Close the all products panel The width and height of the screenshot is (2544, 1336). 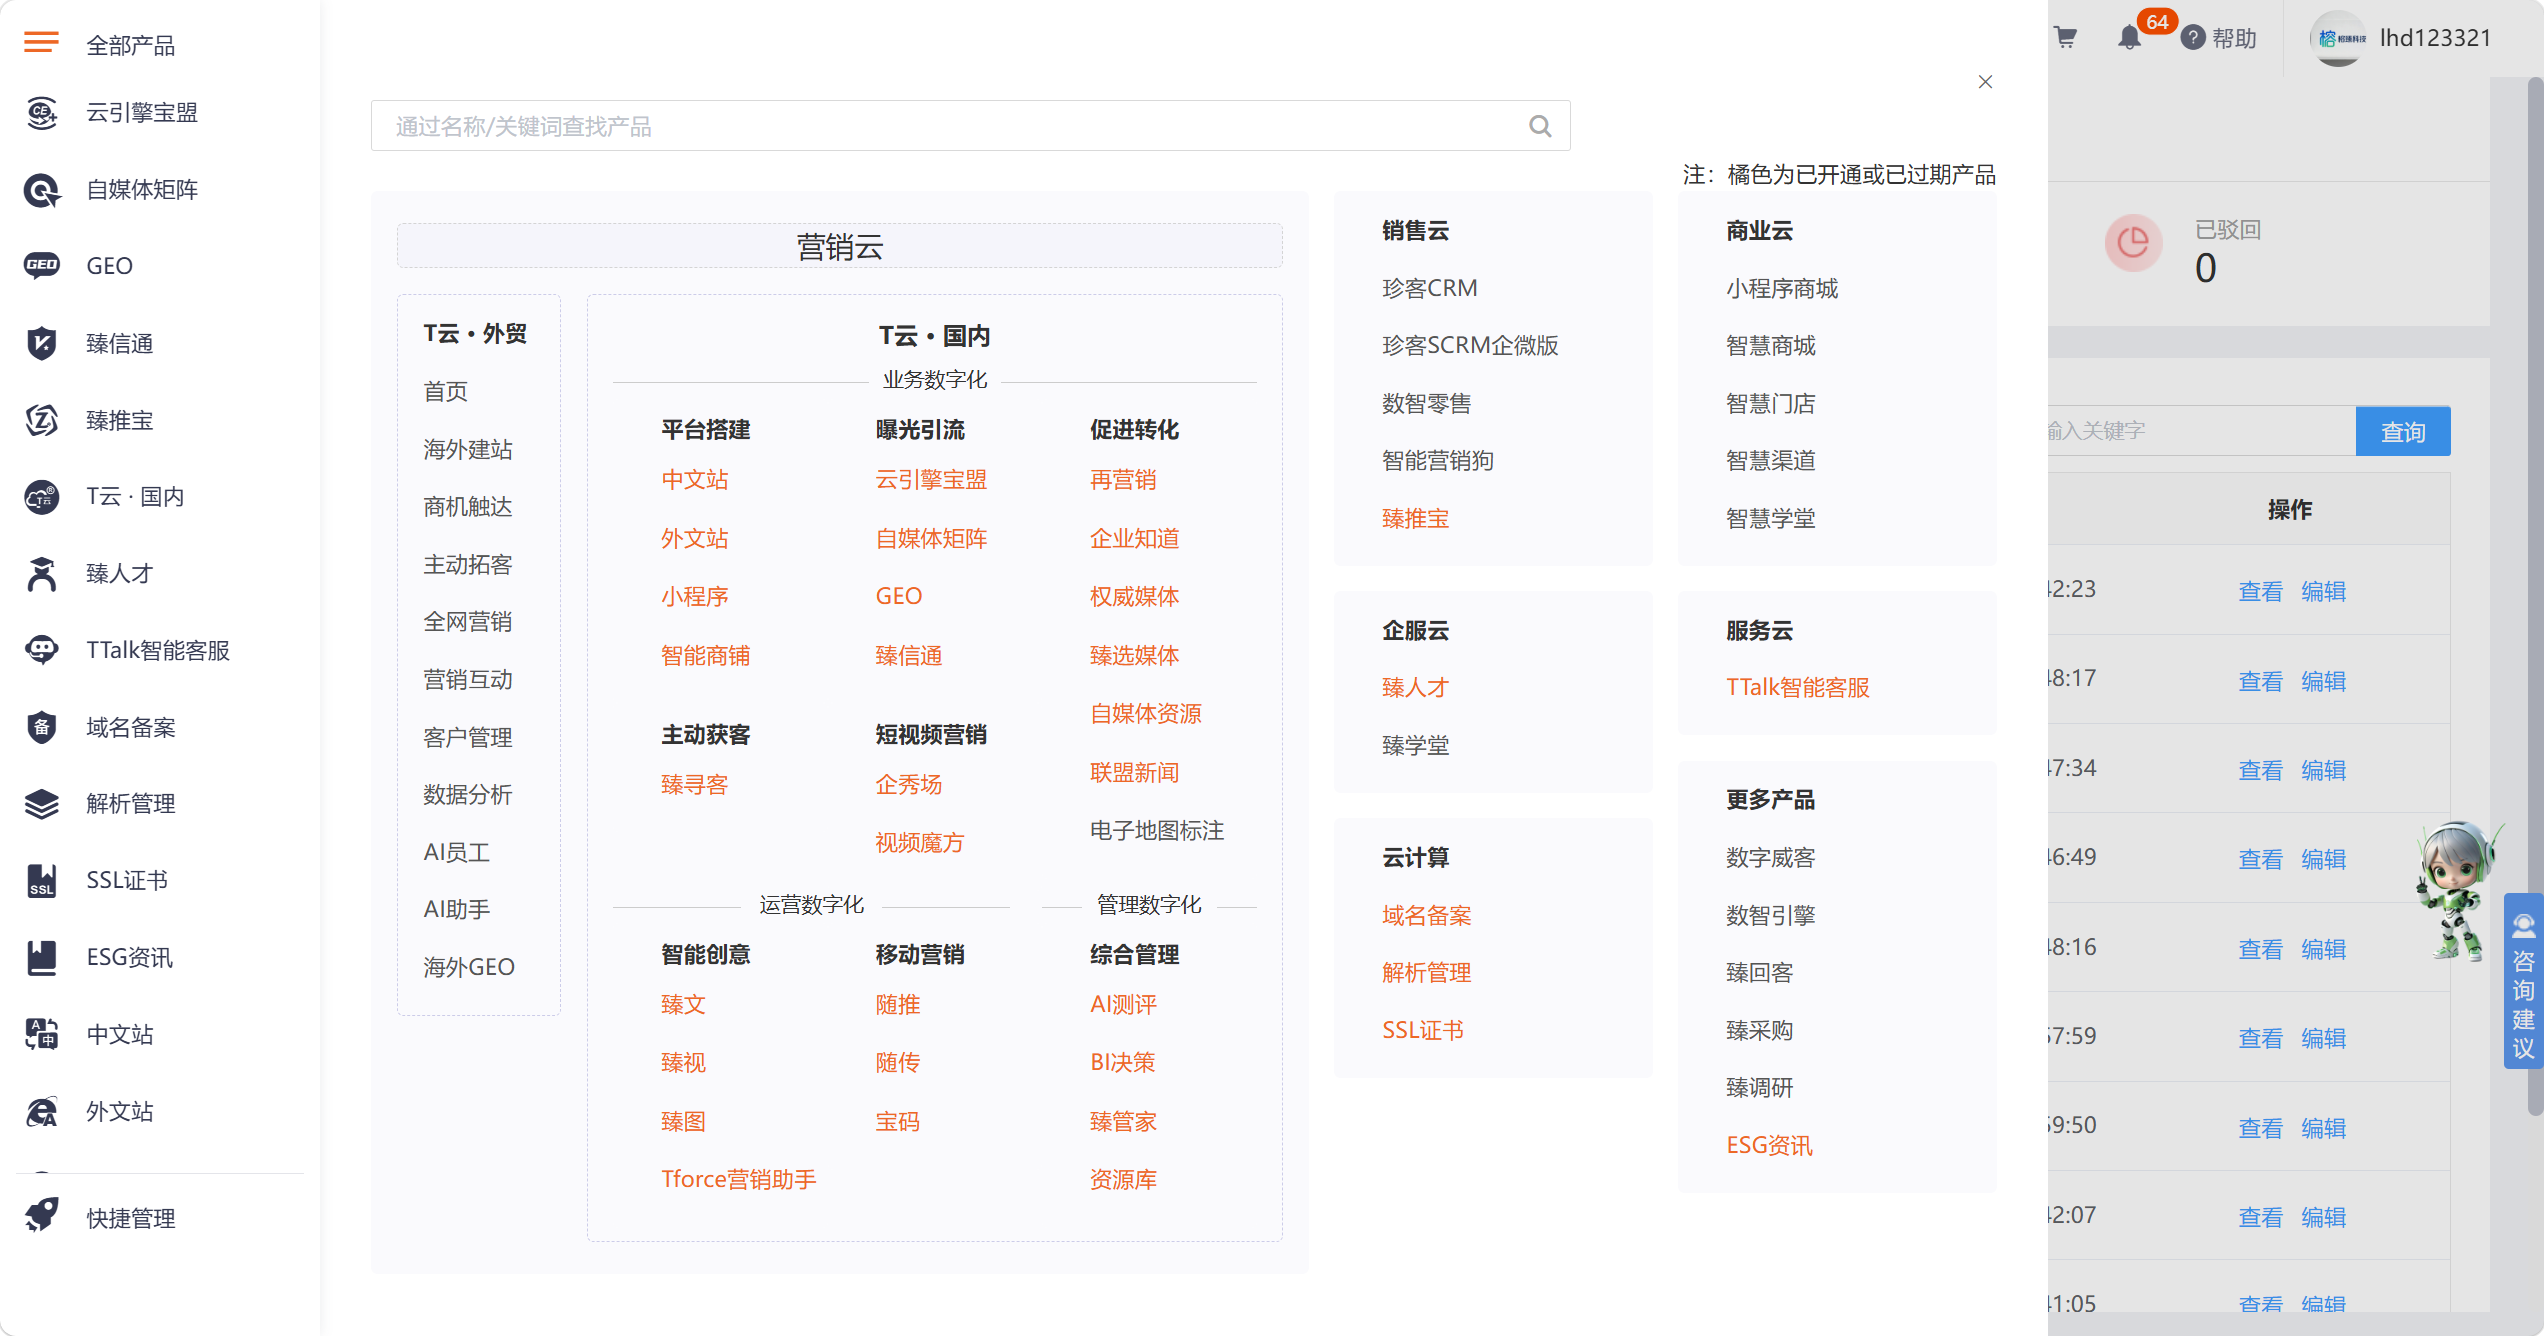point(1985,82)
